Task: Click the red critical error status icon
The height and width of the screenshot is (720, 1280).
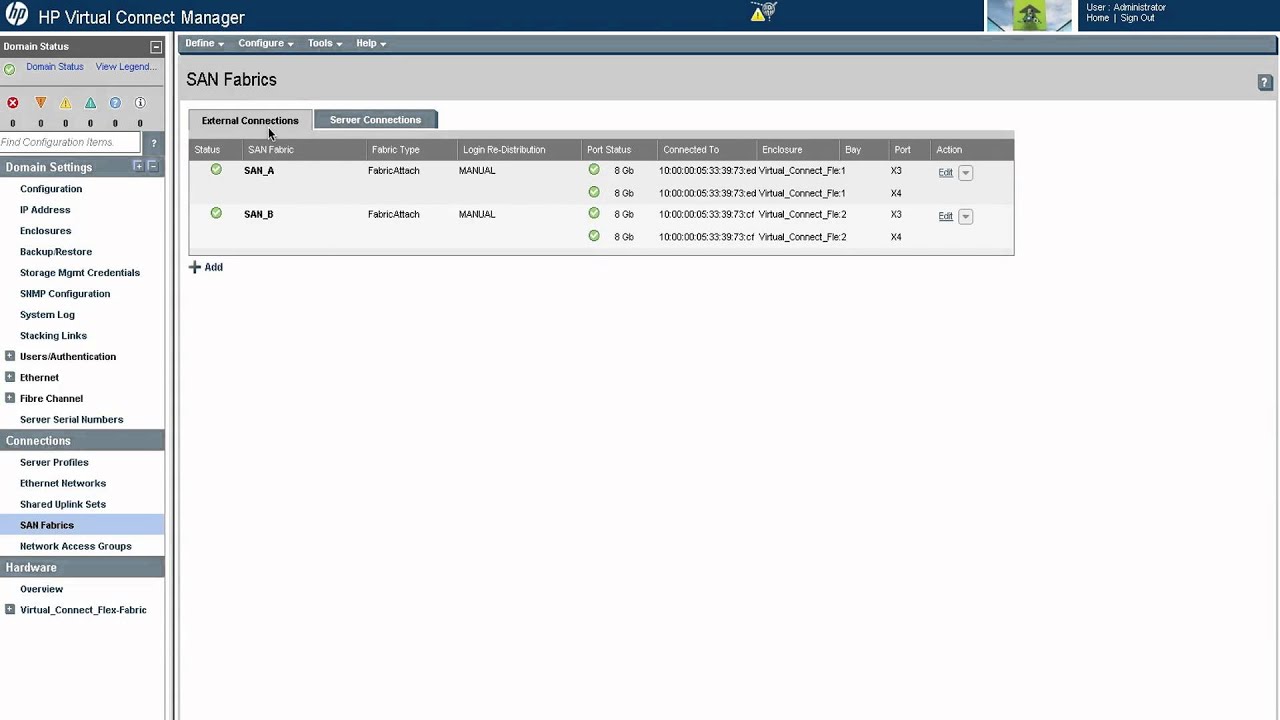Action: [13, 103]
